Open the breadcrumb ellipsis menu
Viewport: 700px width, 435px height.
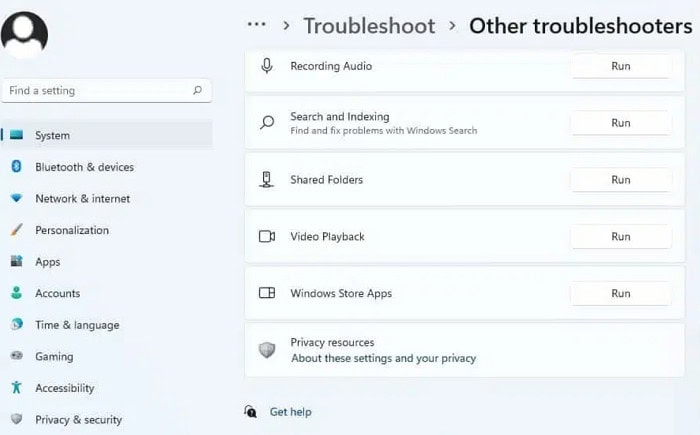[257, 25]
